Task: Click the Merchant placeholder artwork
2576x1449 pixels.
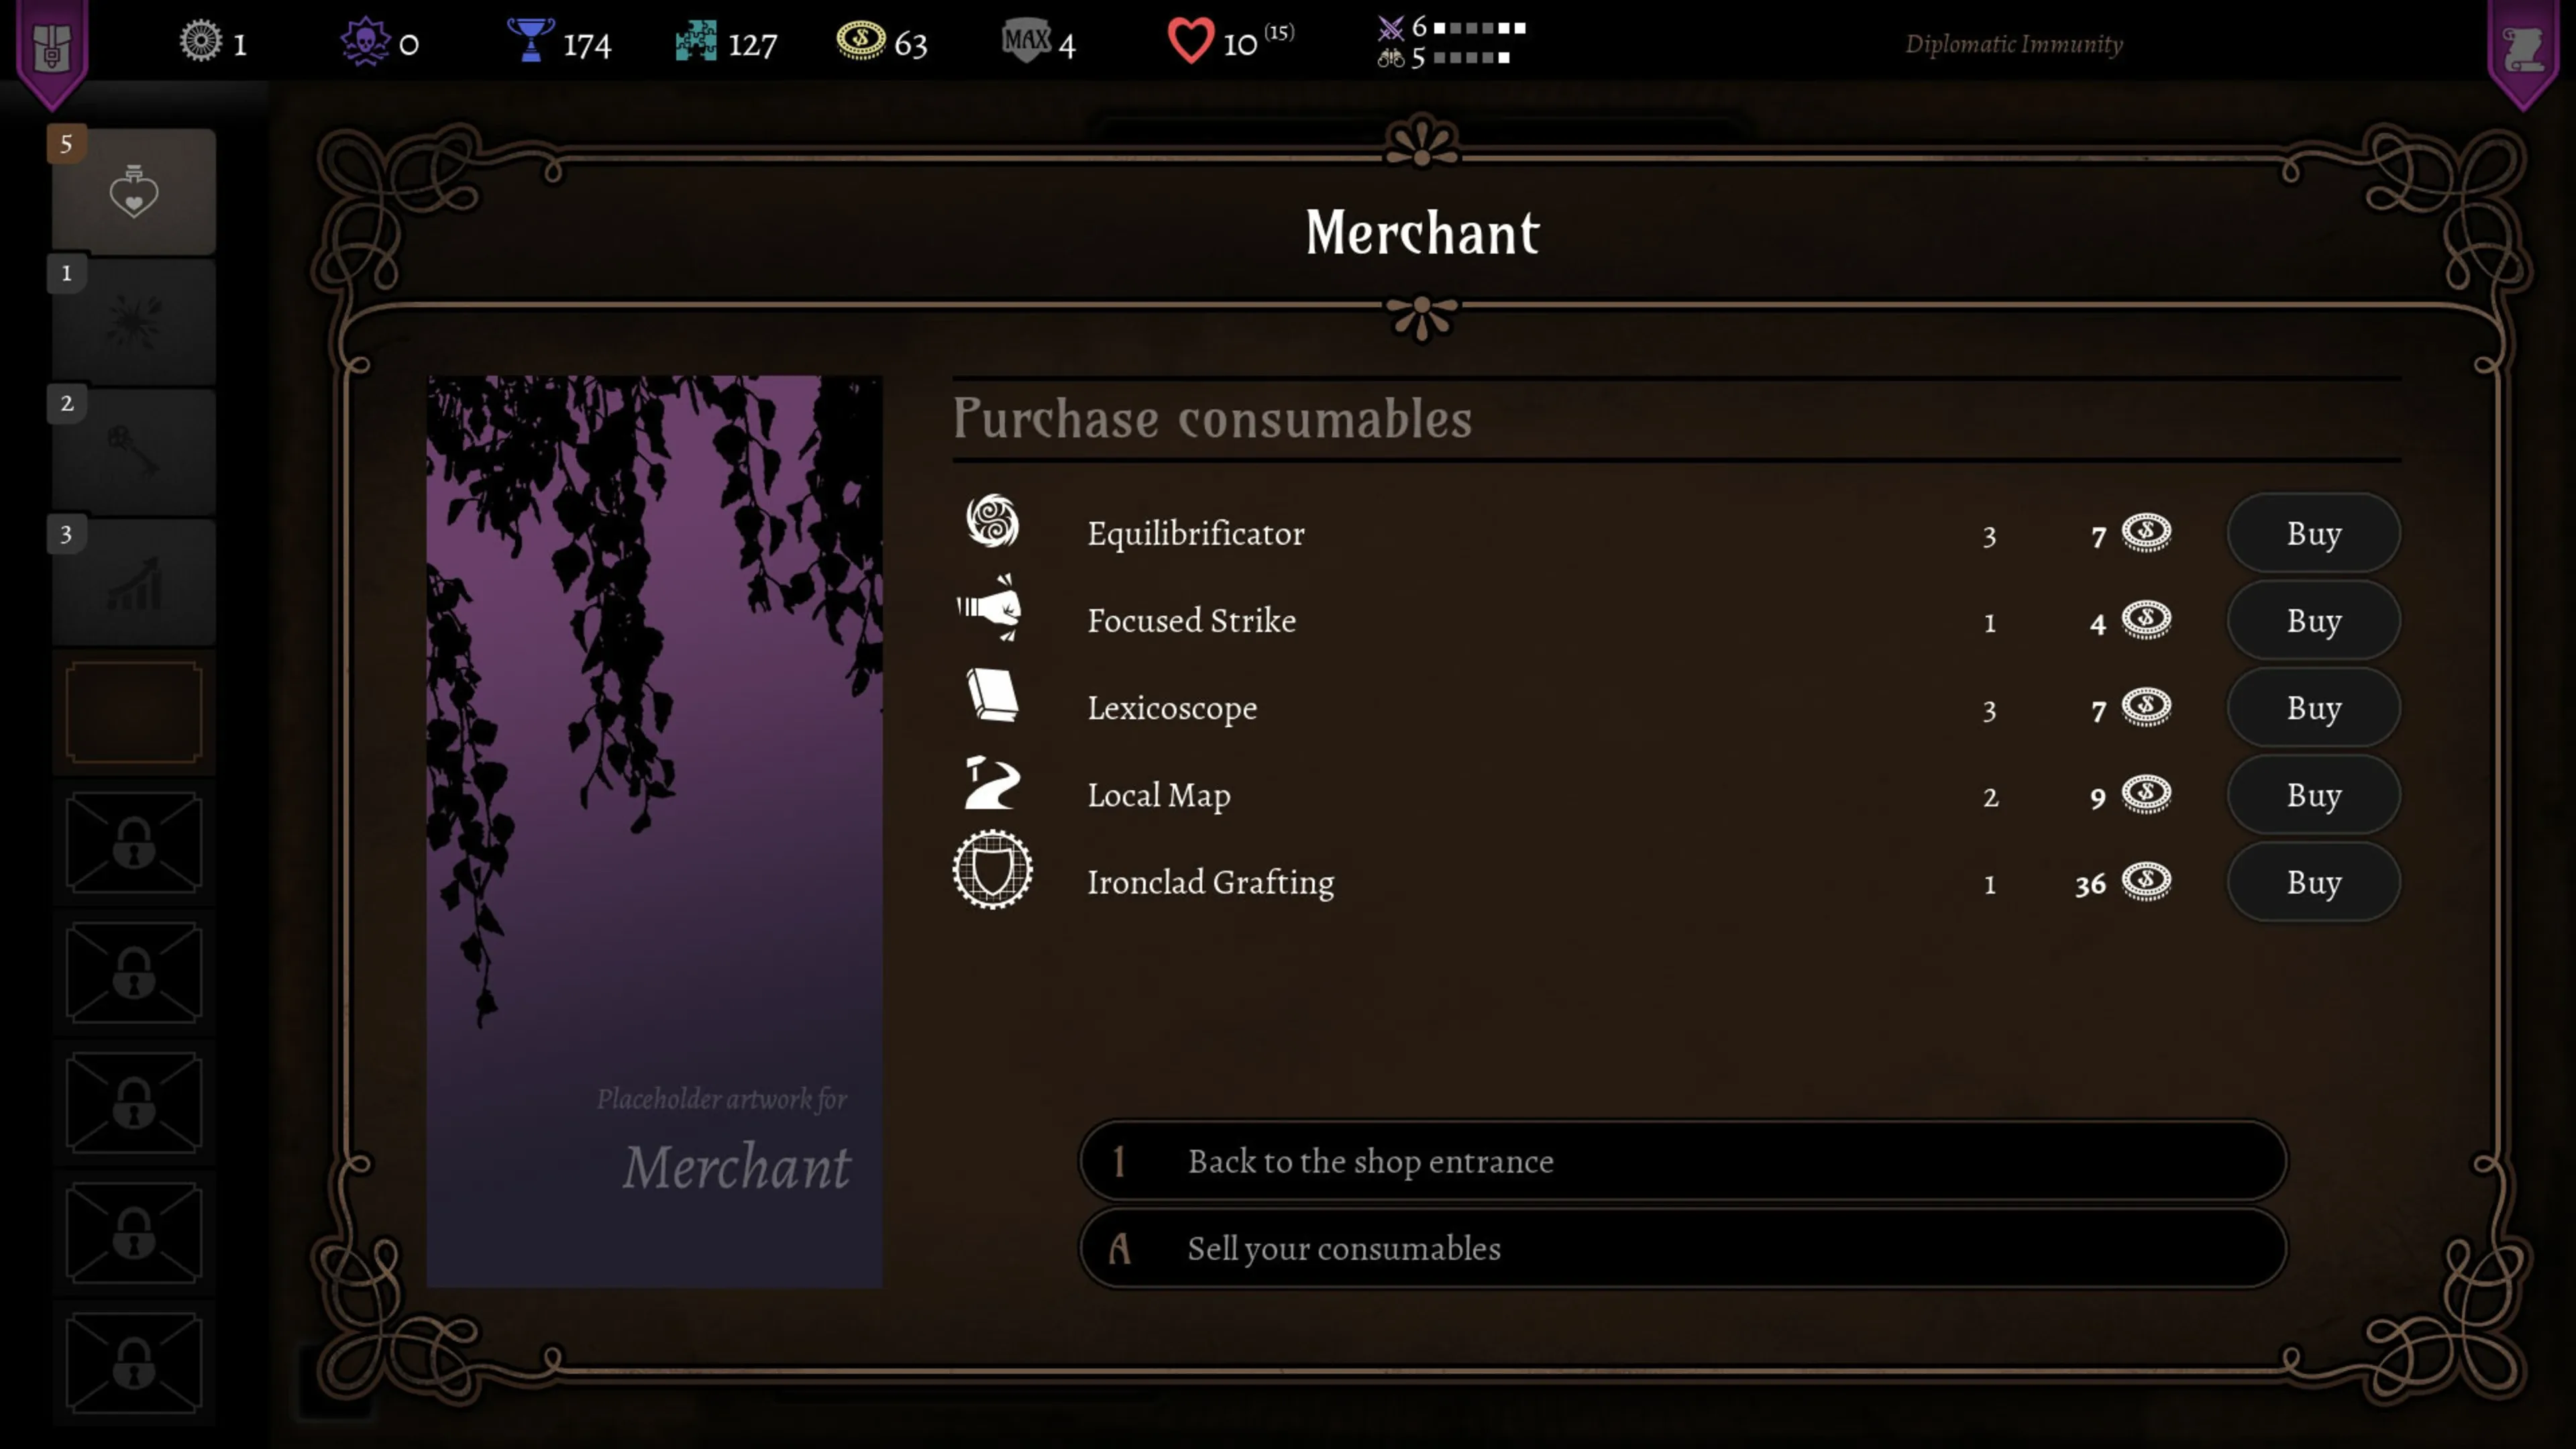Action: coord(654,831)
